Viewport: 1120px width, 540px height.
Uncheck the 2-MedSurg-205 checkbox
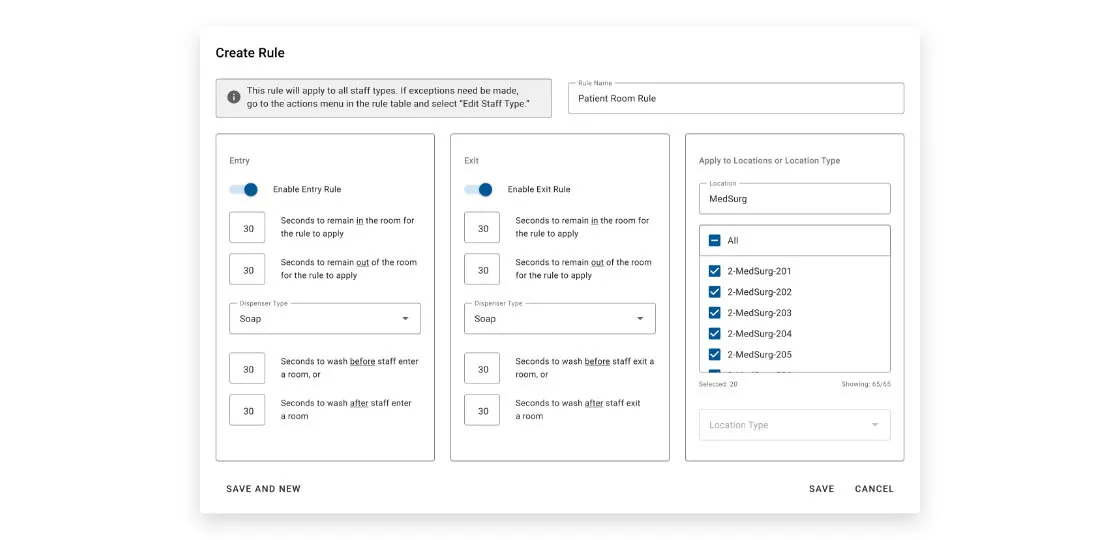click(714, 355)
